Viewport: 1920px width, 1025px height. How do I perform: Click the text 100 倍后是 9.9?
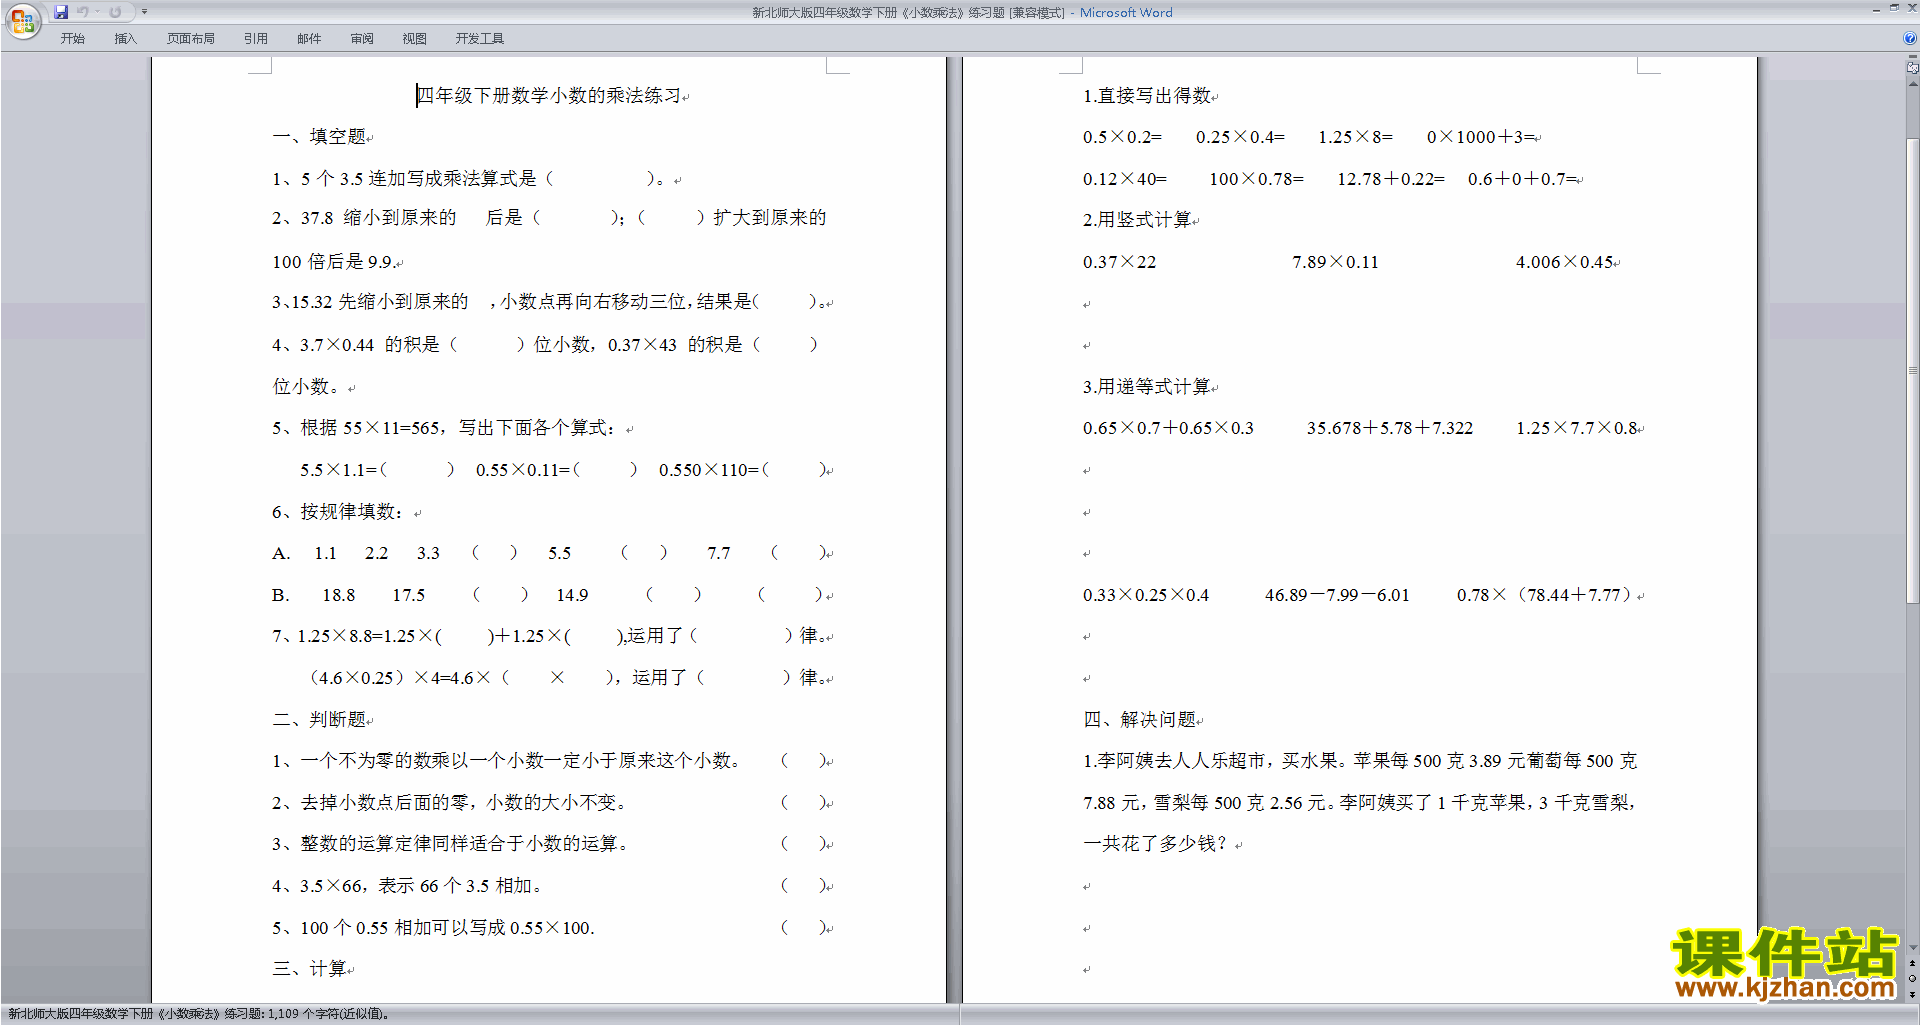click(332, 262)
